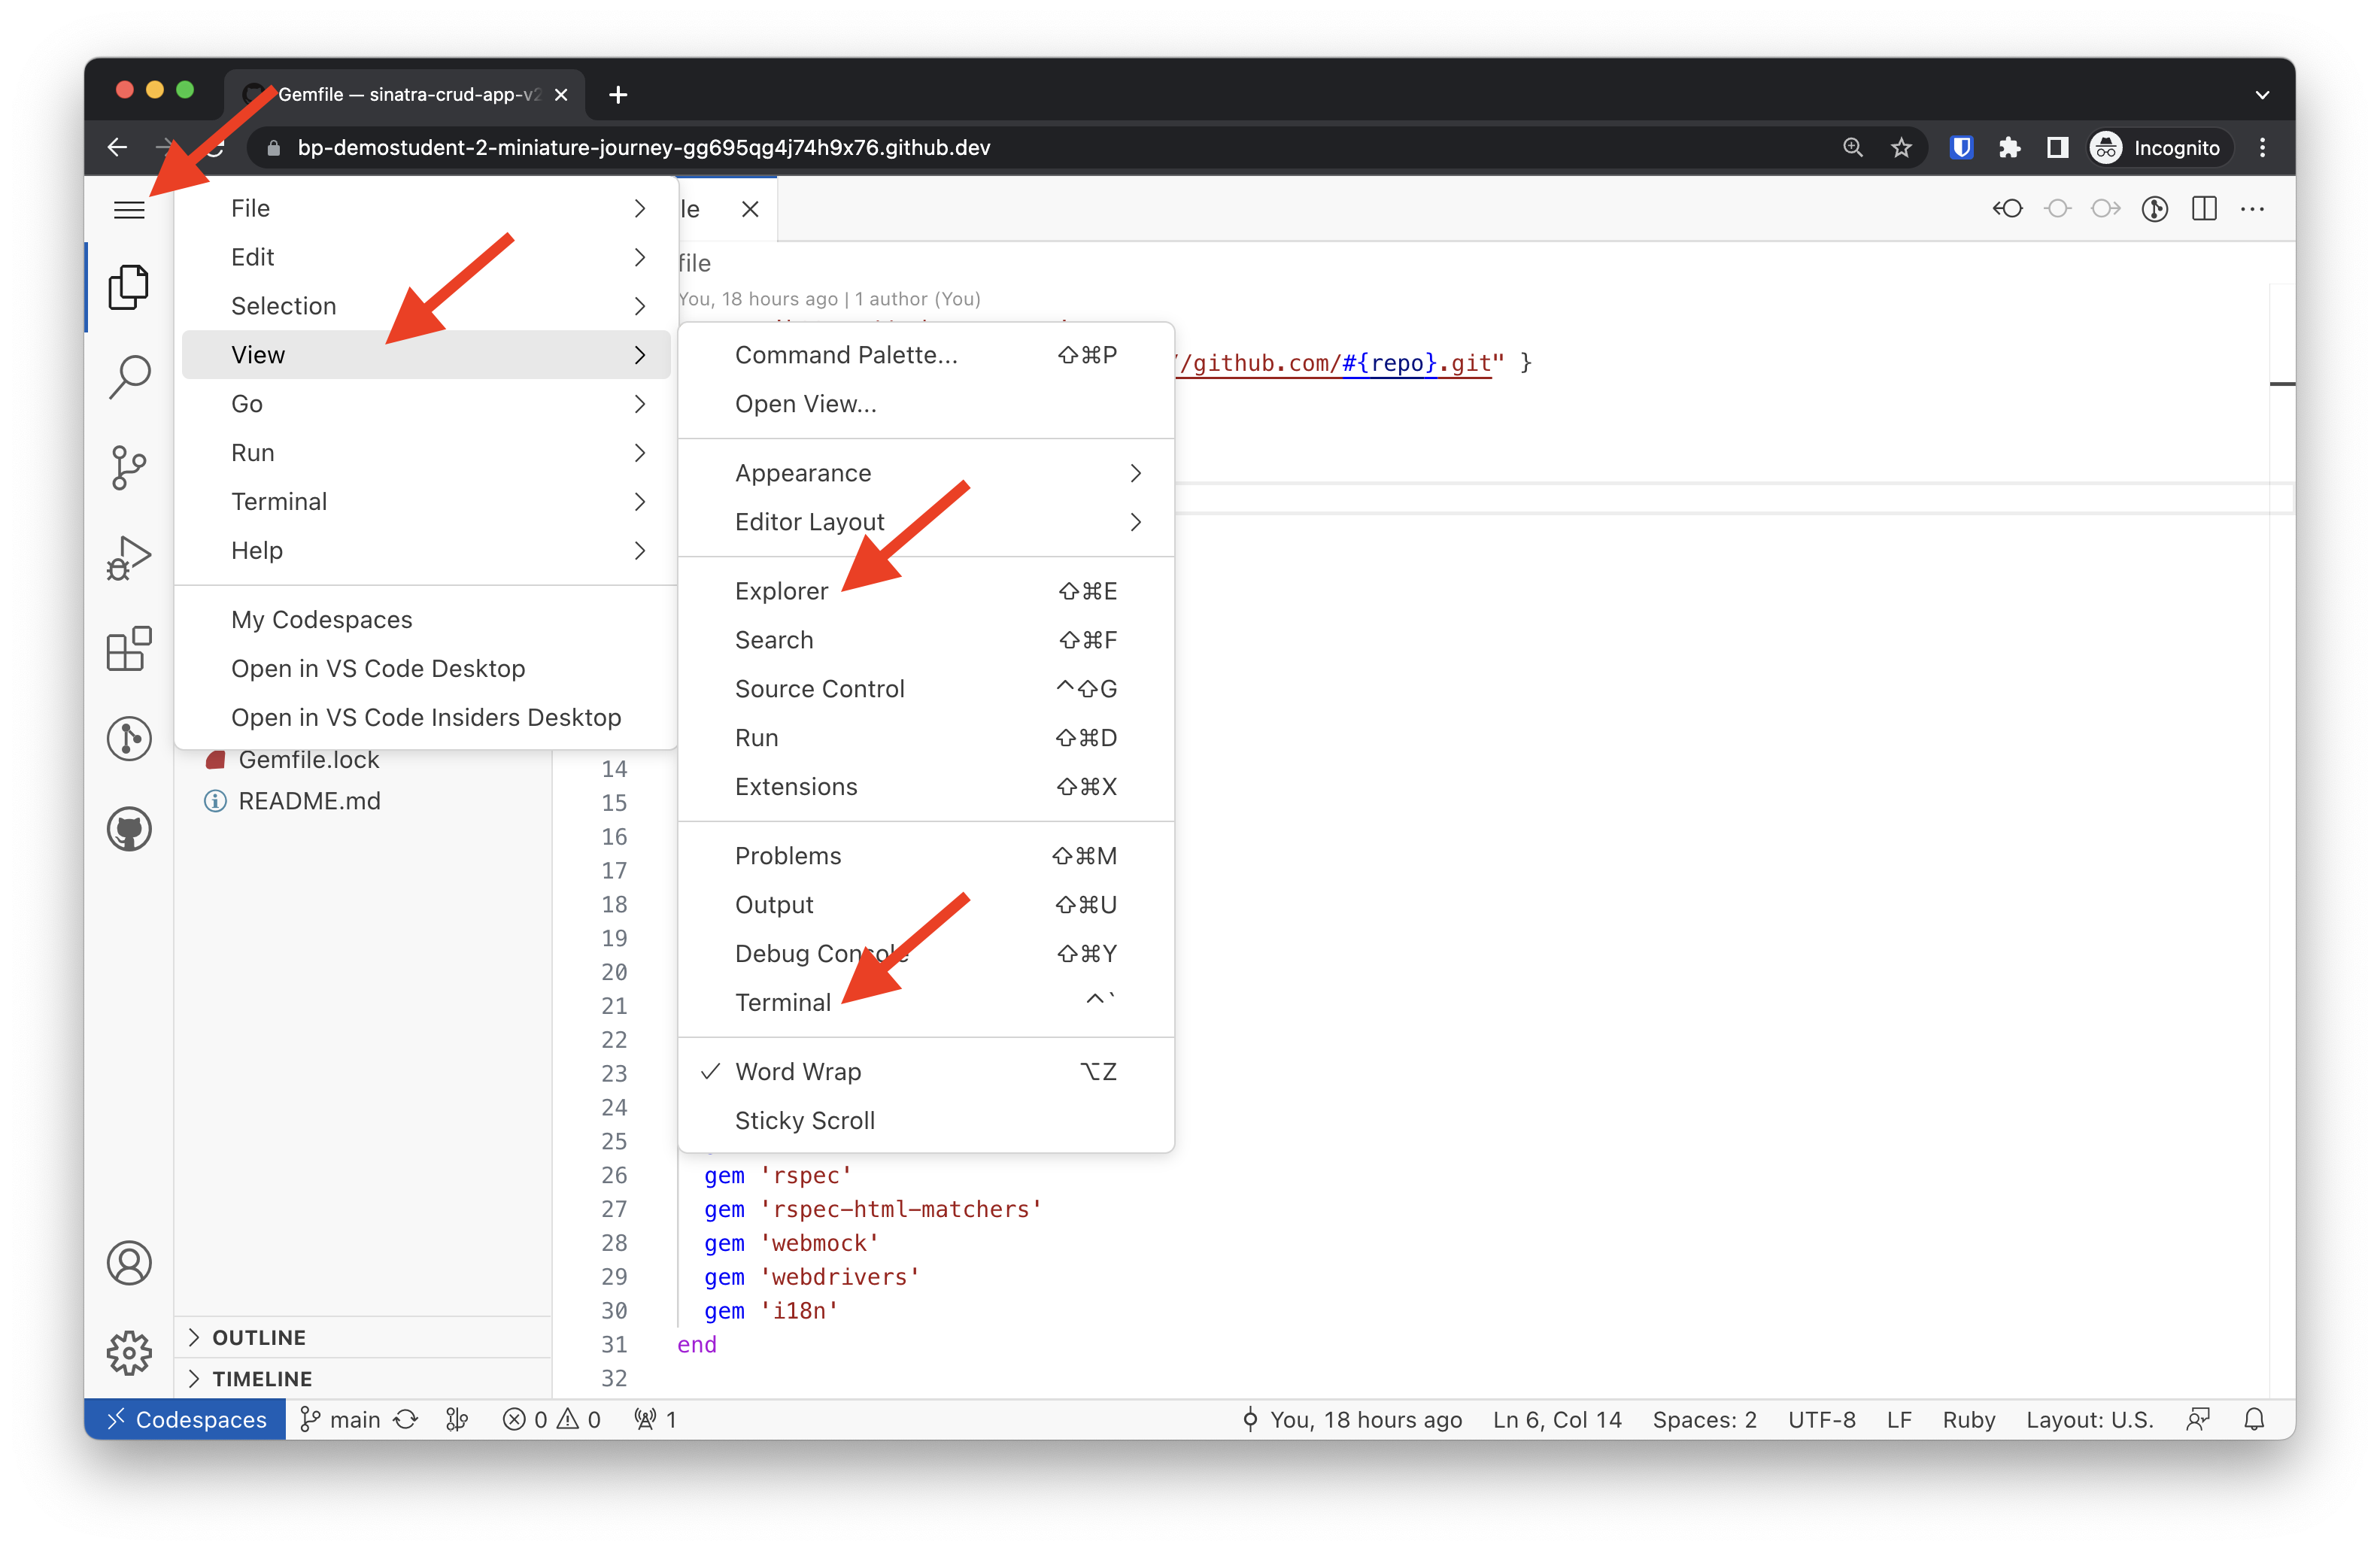This screenshot has height=1551, width=2380.
Task: Open Manage gear icon in activity bar
Action: [129, 1353]
